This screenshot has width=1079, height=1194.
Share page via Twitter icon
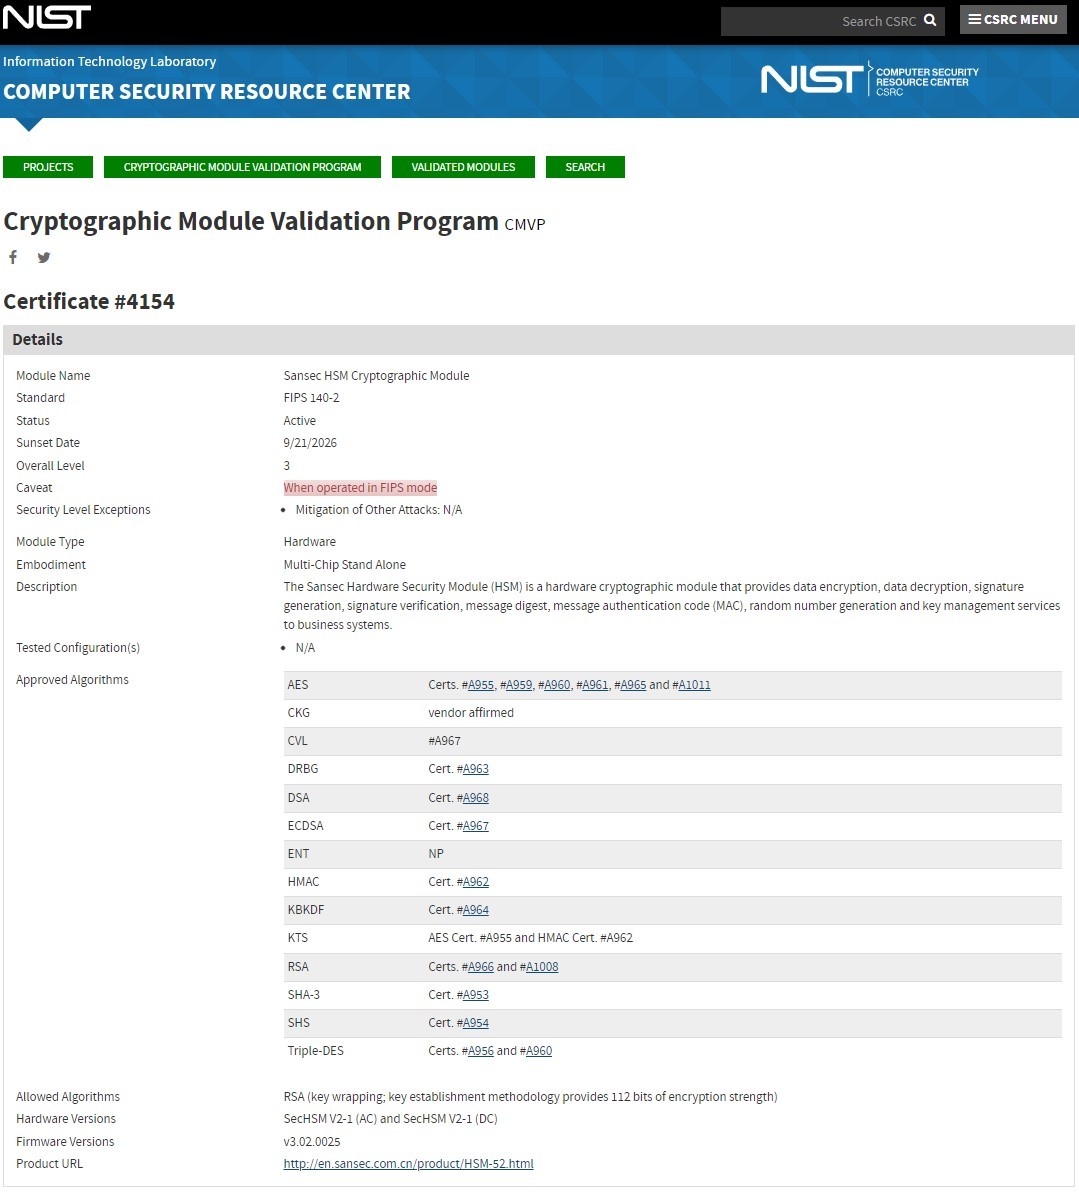pyautogui.click(x=44, y=257)
